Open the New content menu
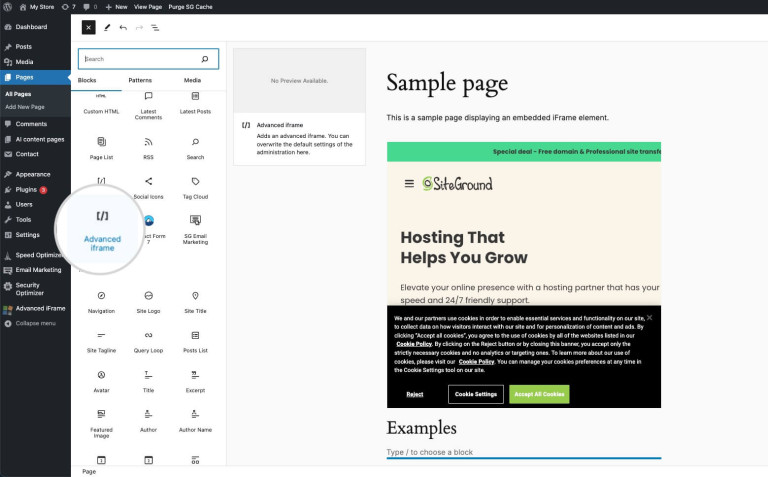Image resolution: width=768 pixels, height=477 pixels. click(x=117, y=7)
